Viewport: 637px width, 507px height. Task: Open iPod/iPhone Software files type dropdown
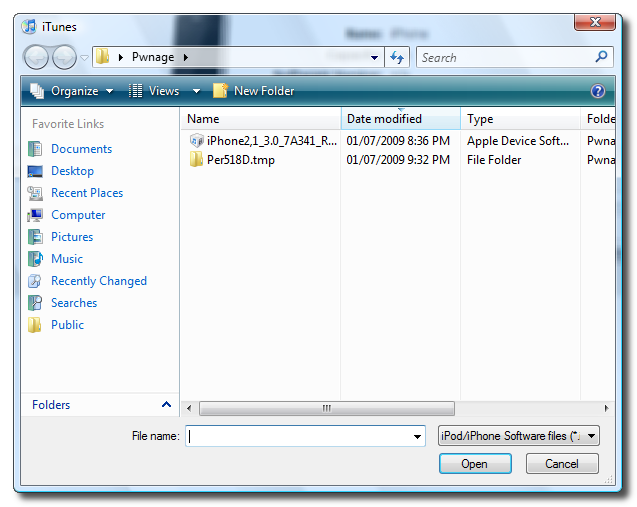(x=518, y=436)
